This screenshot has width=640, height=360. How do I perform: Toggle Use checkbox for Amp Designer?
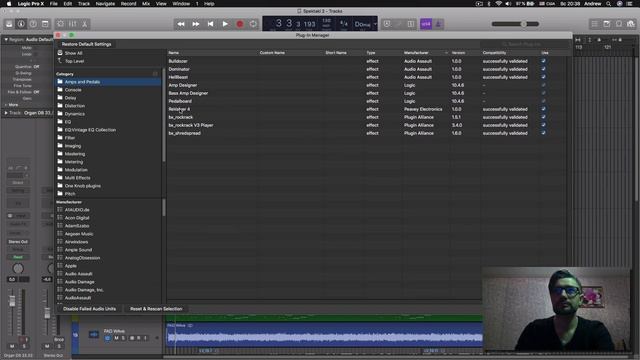coord(543,85)
